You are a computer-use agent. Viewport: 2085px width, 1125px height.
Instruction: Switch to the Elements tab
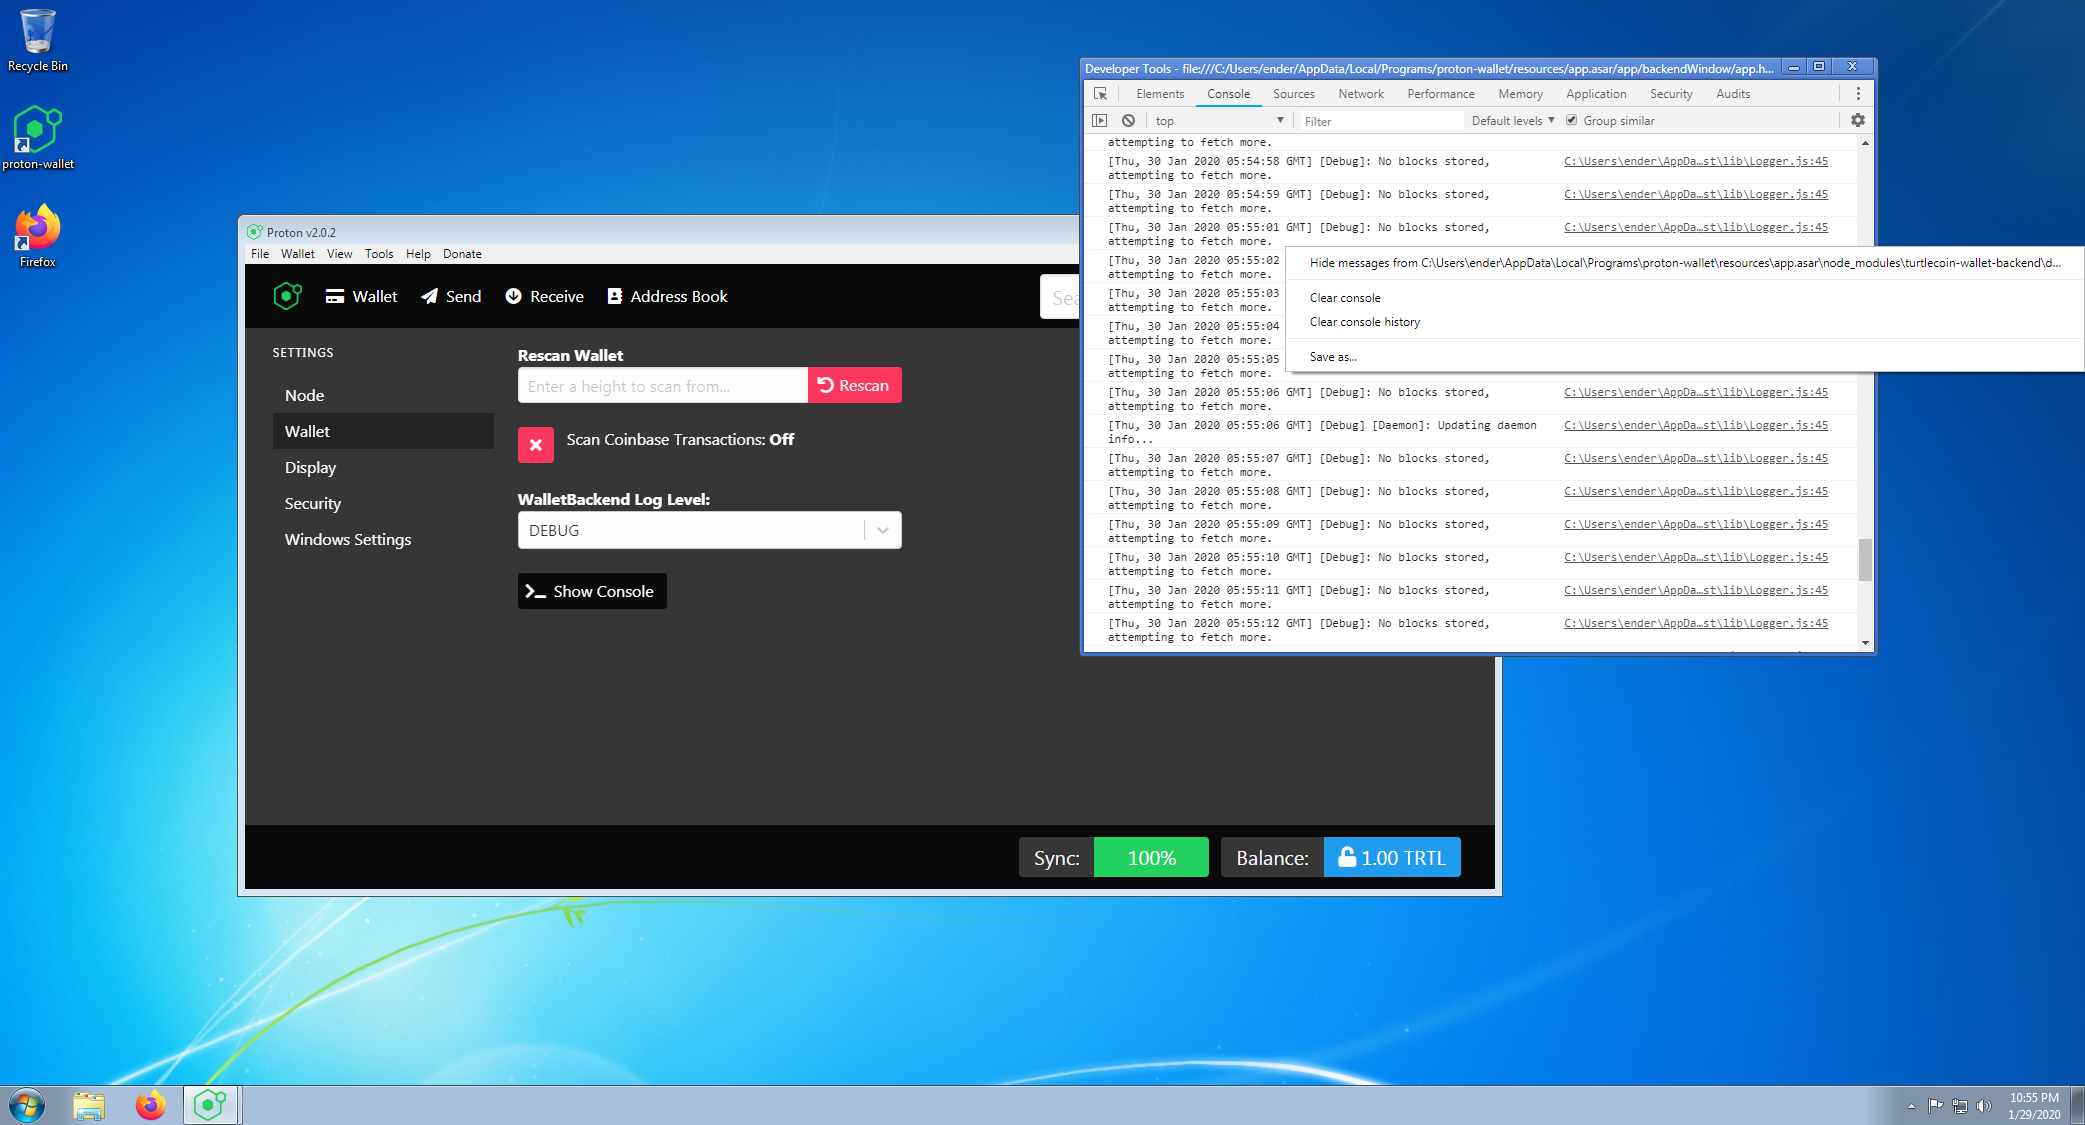coord(1160,94)
